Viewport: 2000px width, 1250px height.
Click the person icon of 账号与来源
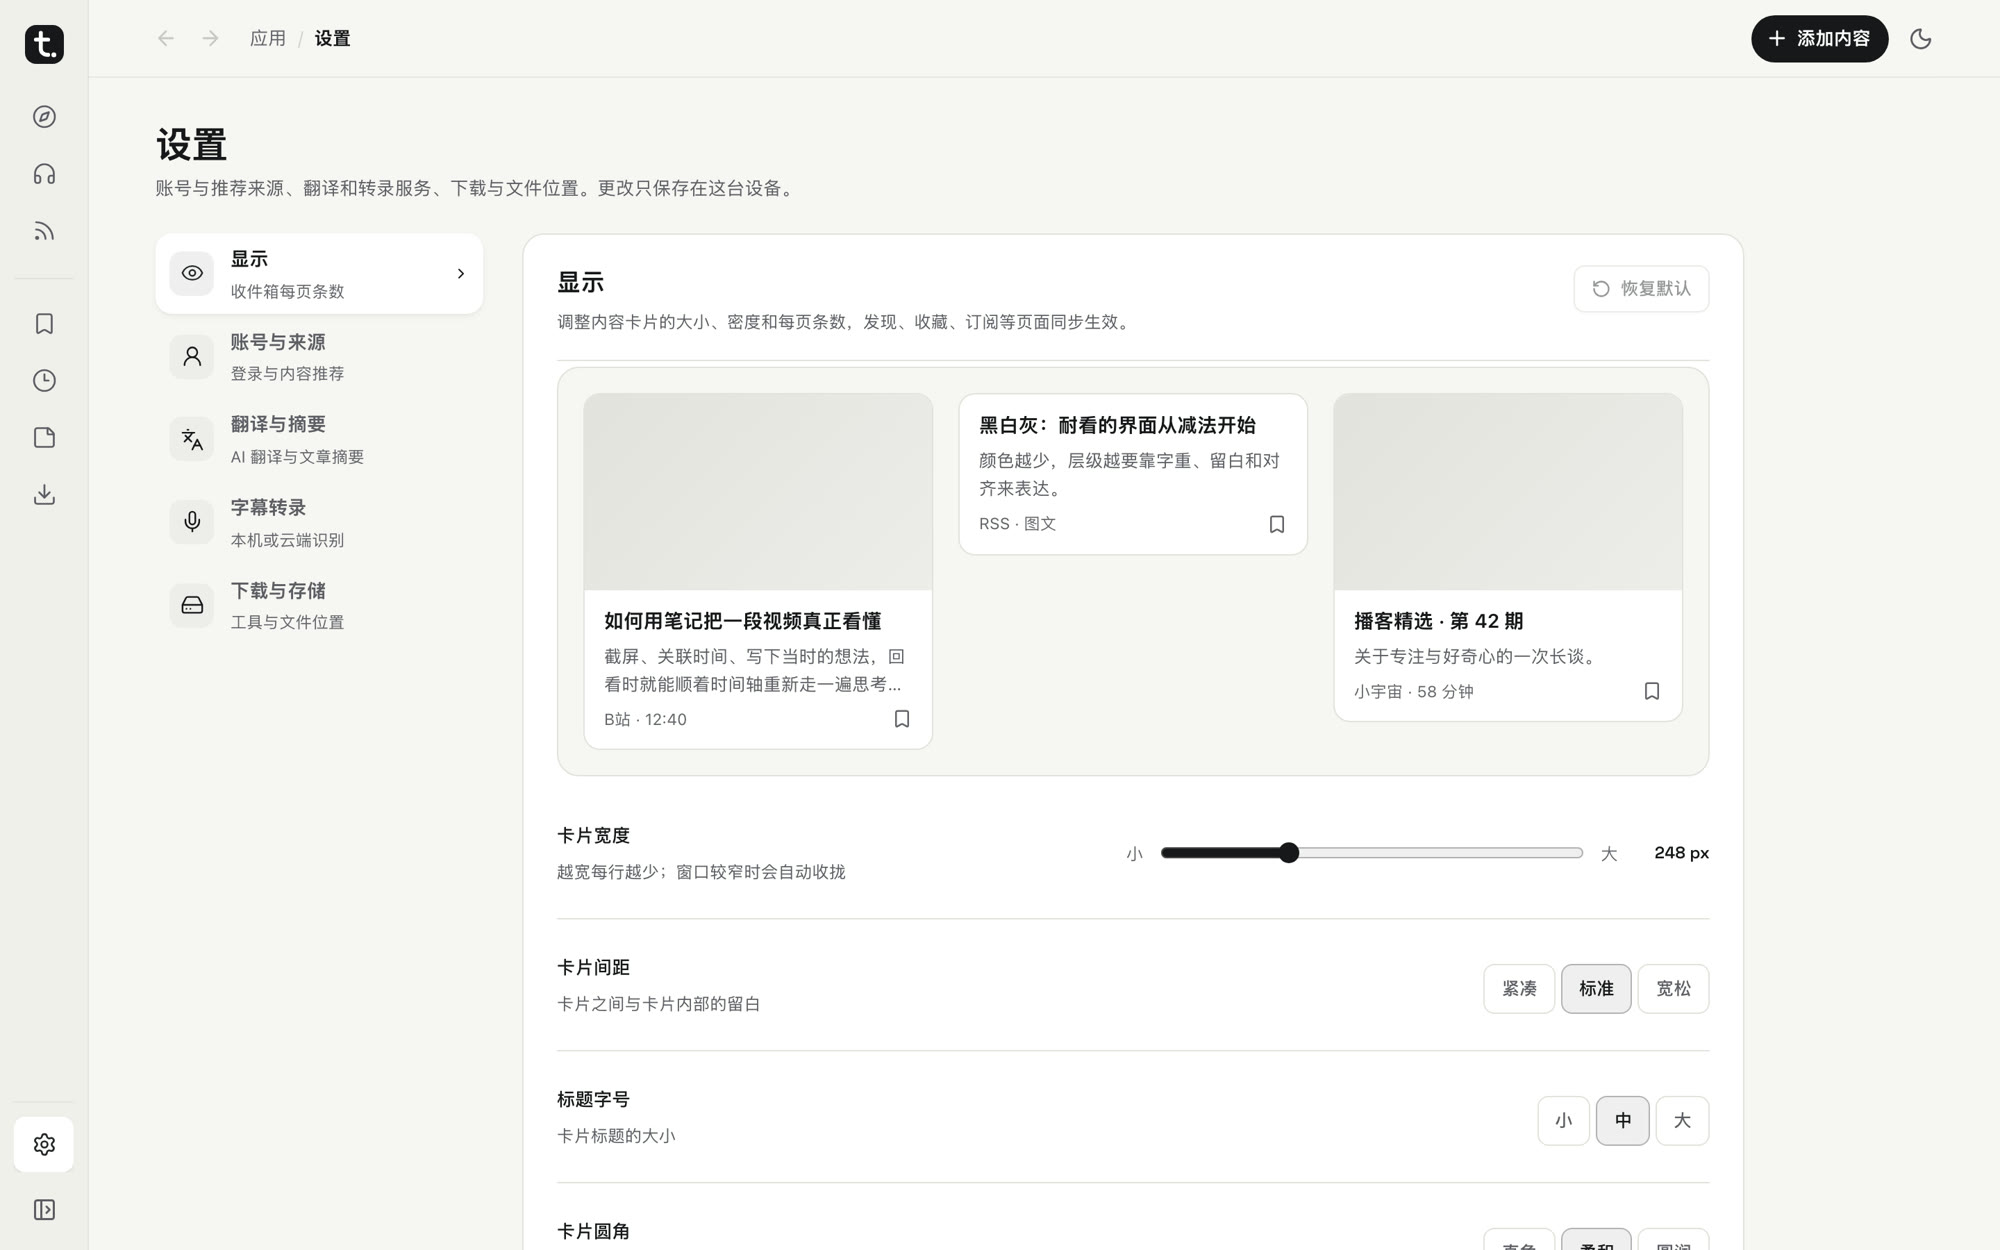click(x=192, y=356)
